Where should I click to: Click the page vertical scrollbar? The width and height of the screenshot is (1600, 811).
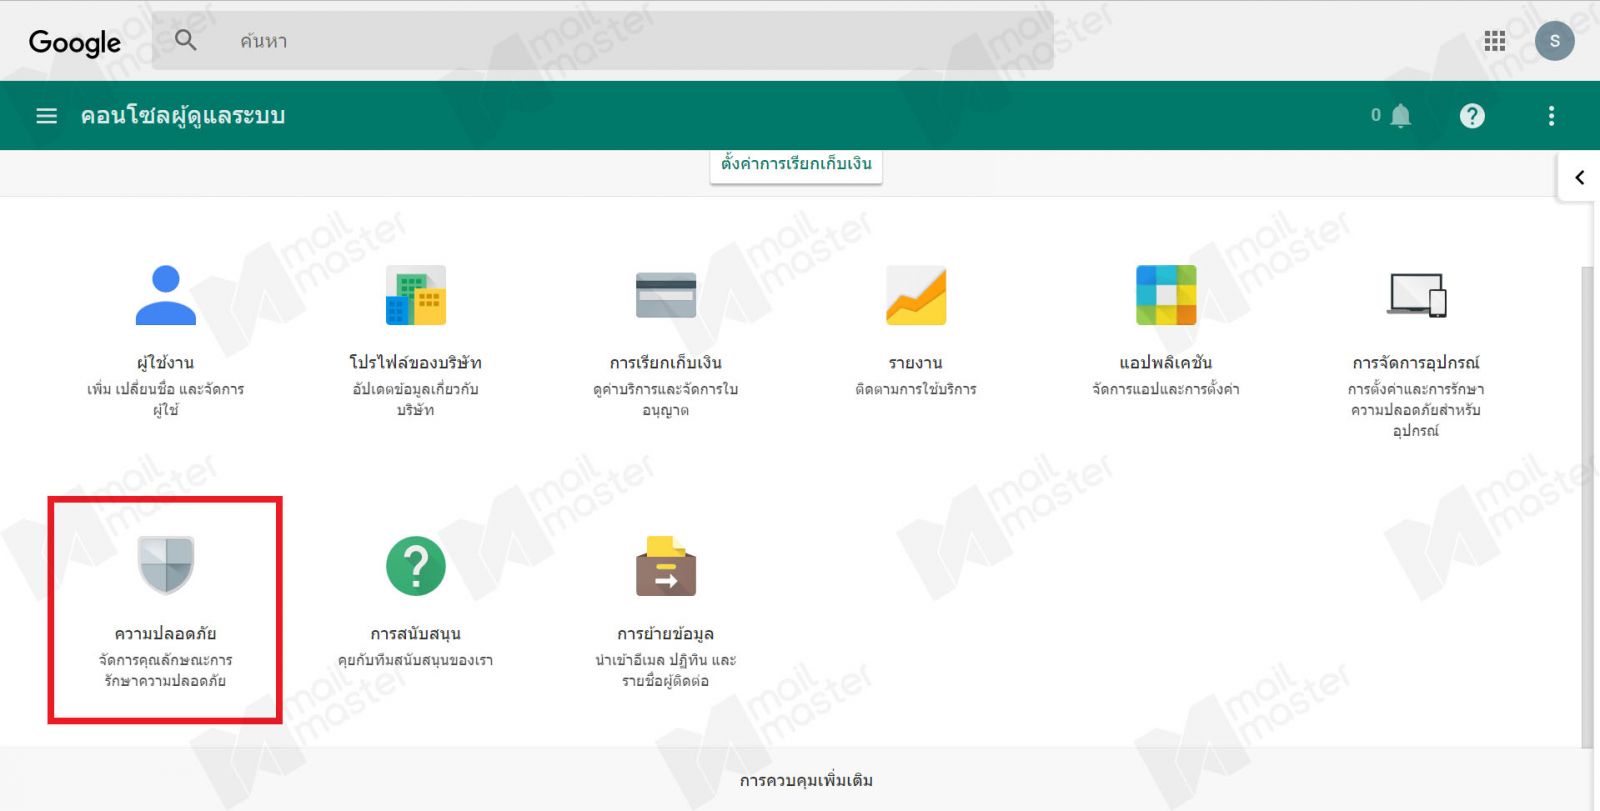(x=1587, y=508)
